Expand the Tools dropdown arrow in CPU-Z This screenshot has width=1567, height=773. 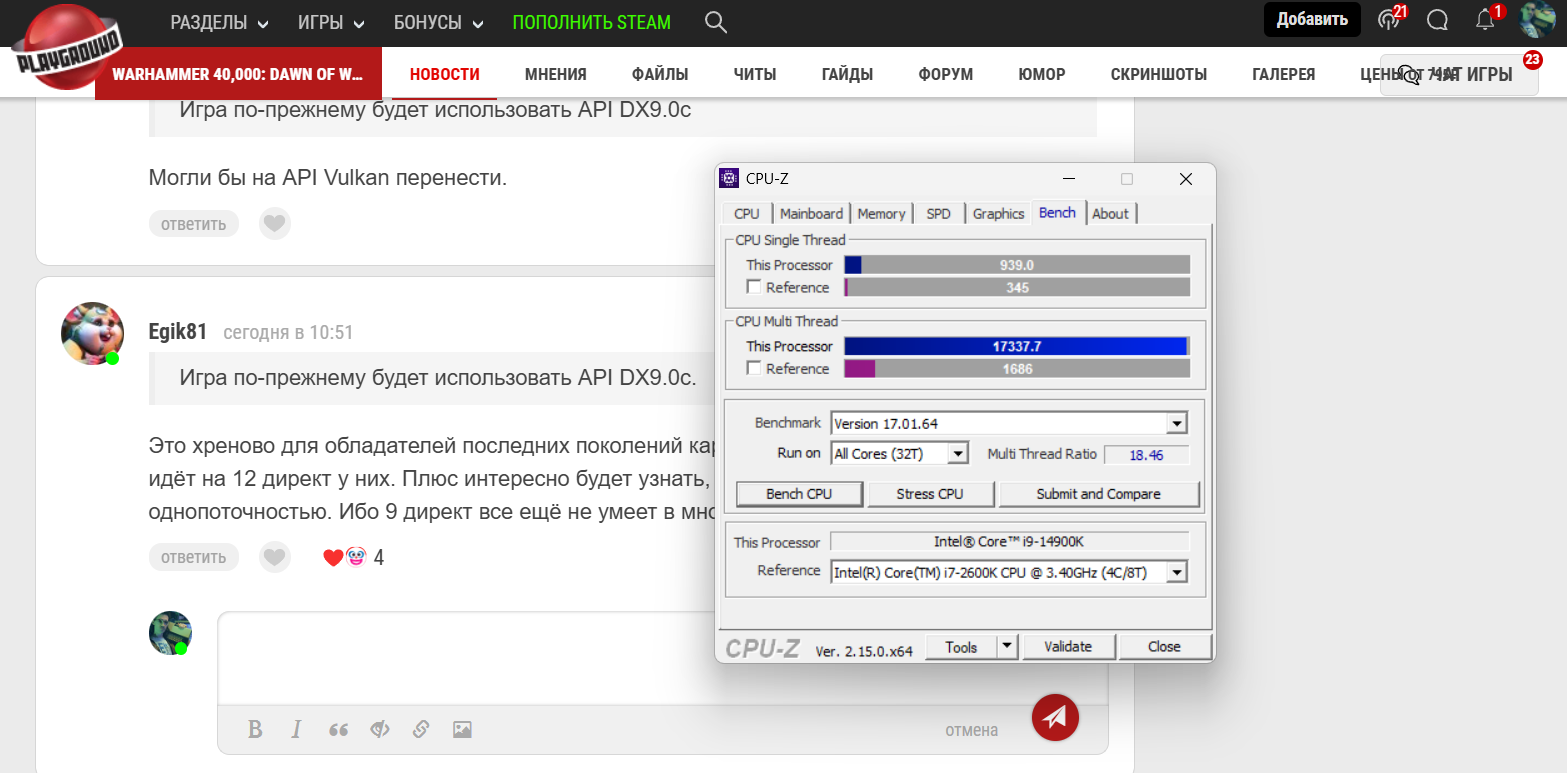1008,647
